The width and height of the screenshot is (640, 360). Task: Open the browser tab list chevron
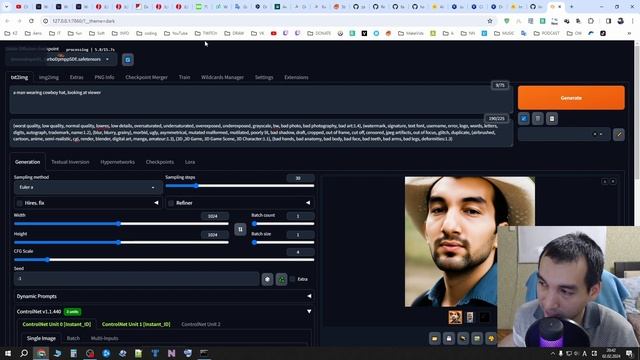[x=6, y=7]
